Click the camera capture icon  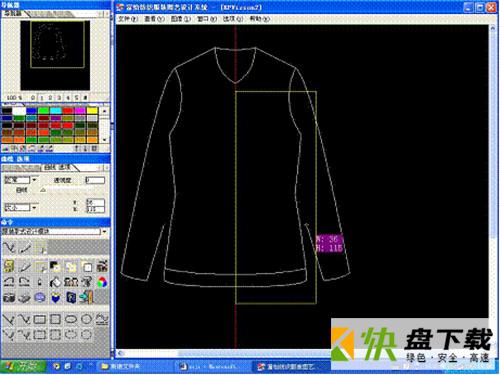[x=9, y=297]
